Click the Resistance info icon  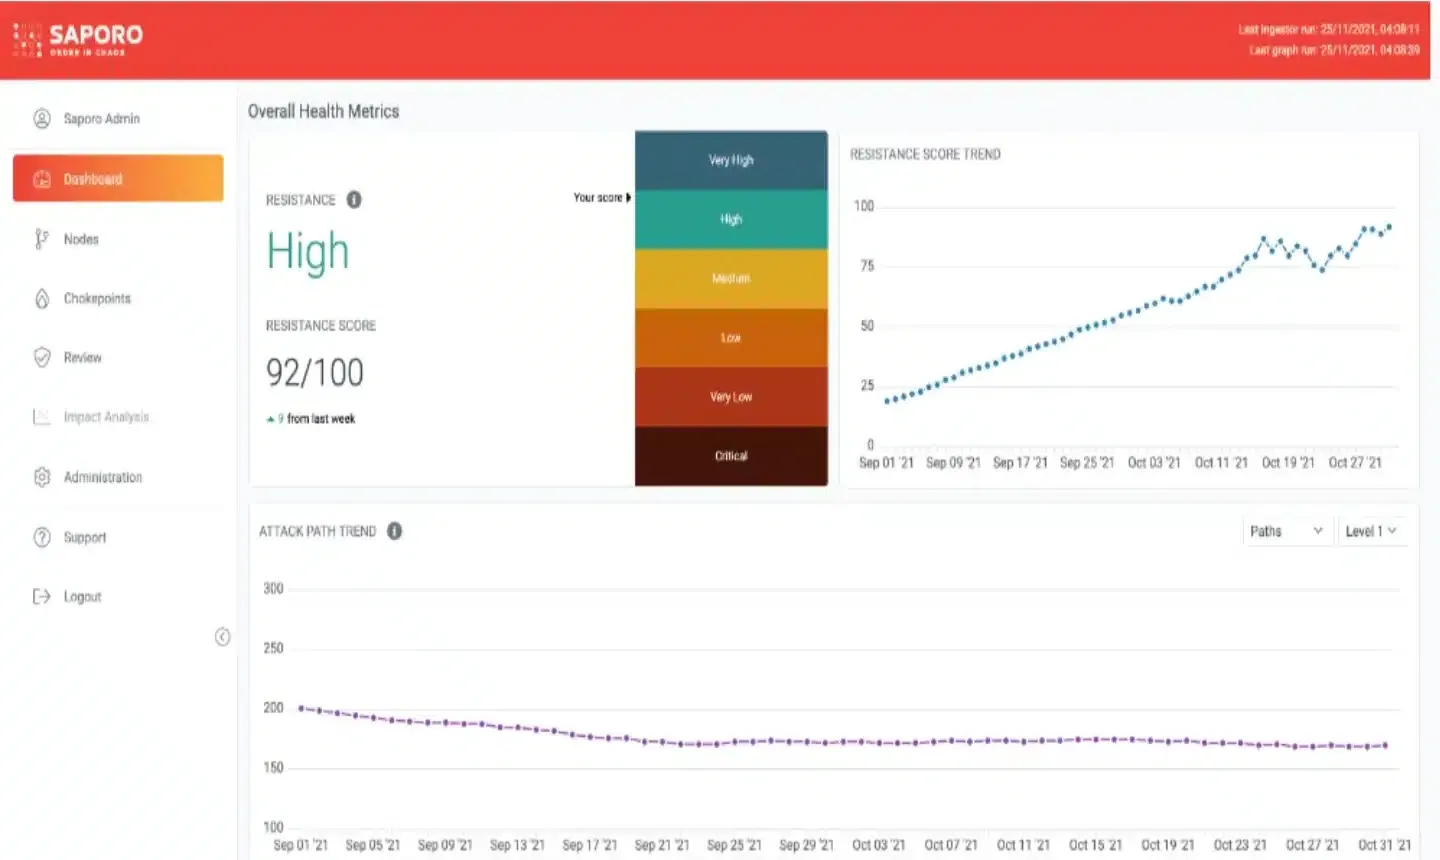354,200
